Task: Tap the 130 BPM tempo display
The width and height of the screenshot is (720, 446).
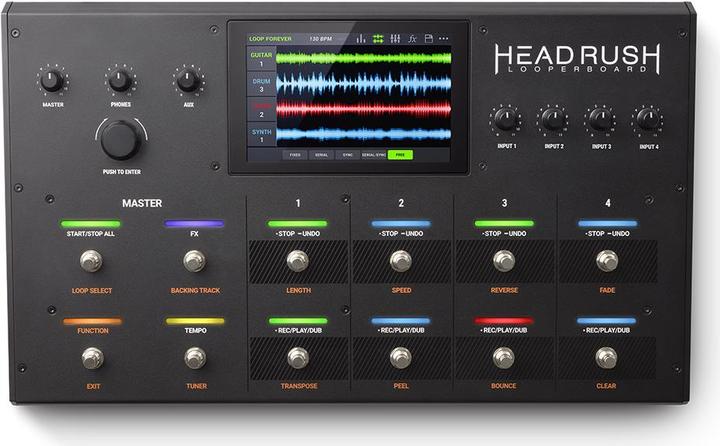Action: point(320,39)
